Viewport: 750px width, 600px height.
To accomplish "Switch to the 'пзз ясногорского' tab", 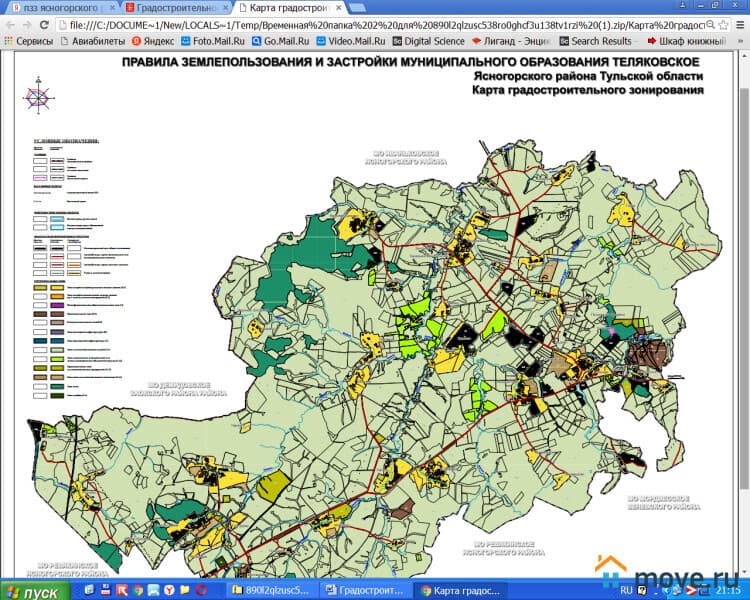I will point(60,8).
